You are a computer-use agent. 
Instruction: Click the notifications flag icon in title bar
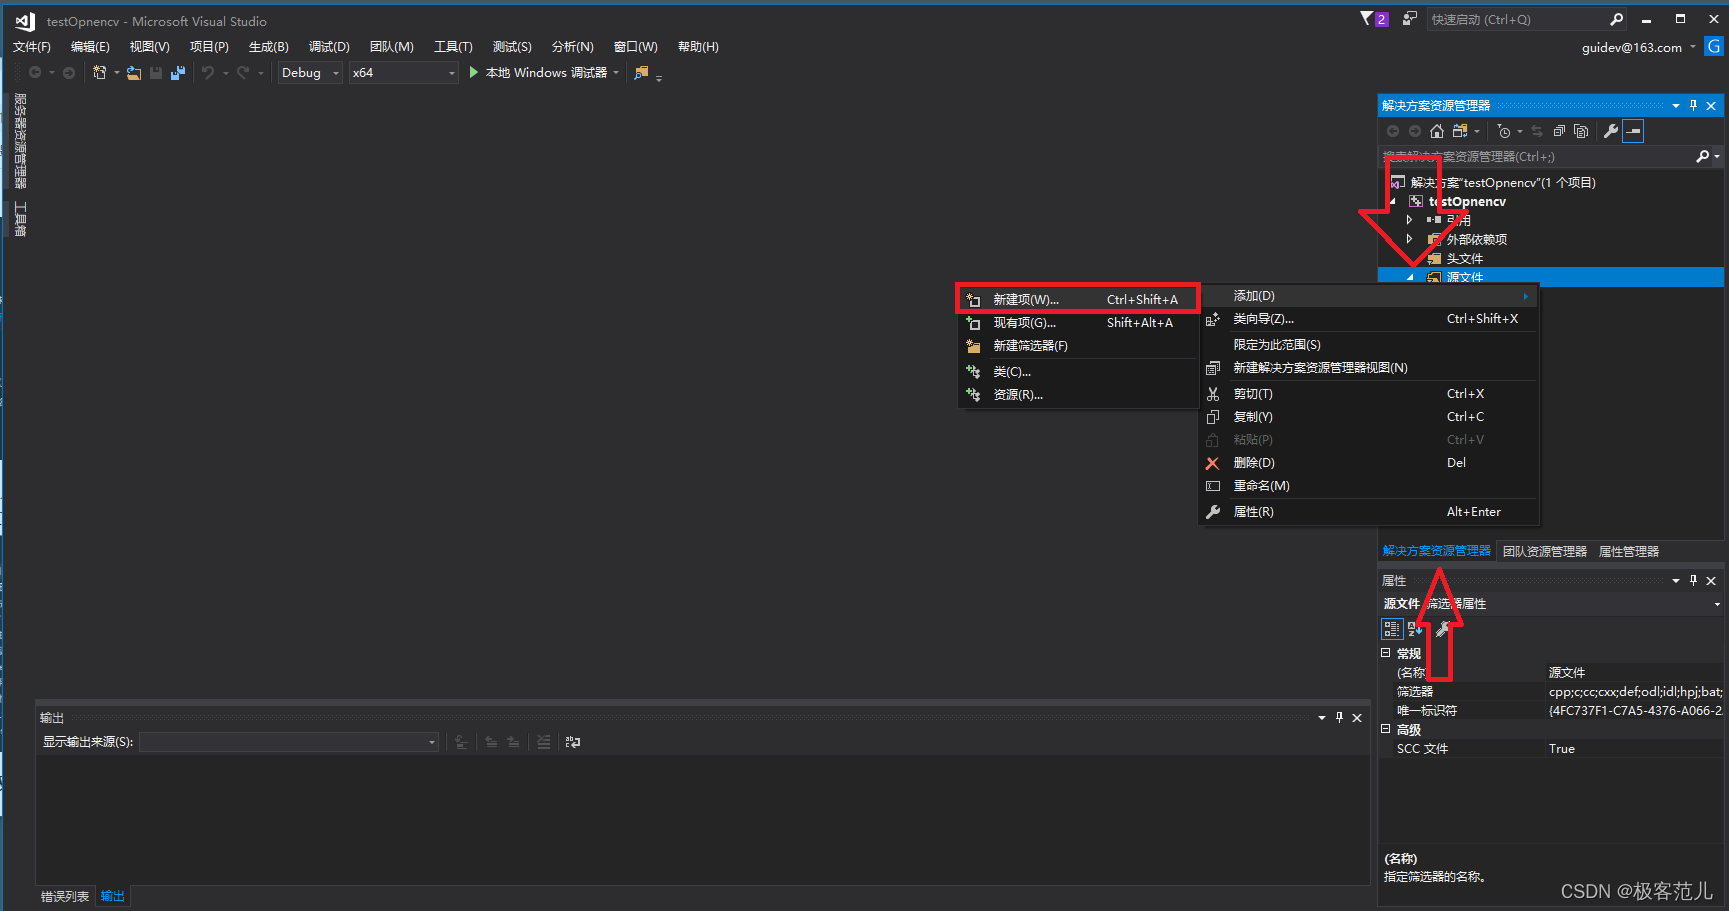1367,19
